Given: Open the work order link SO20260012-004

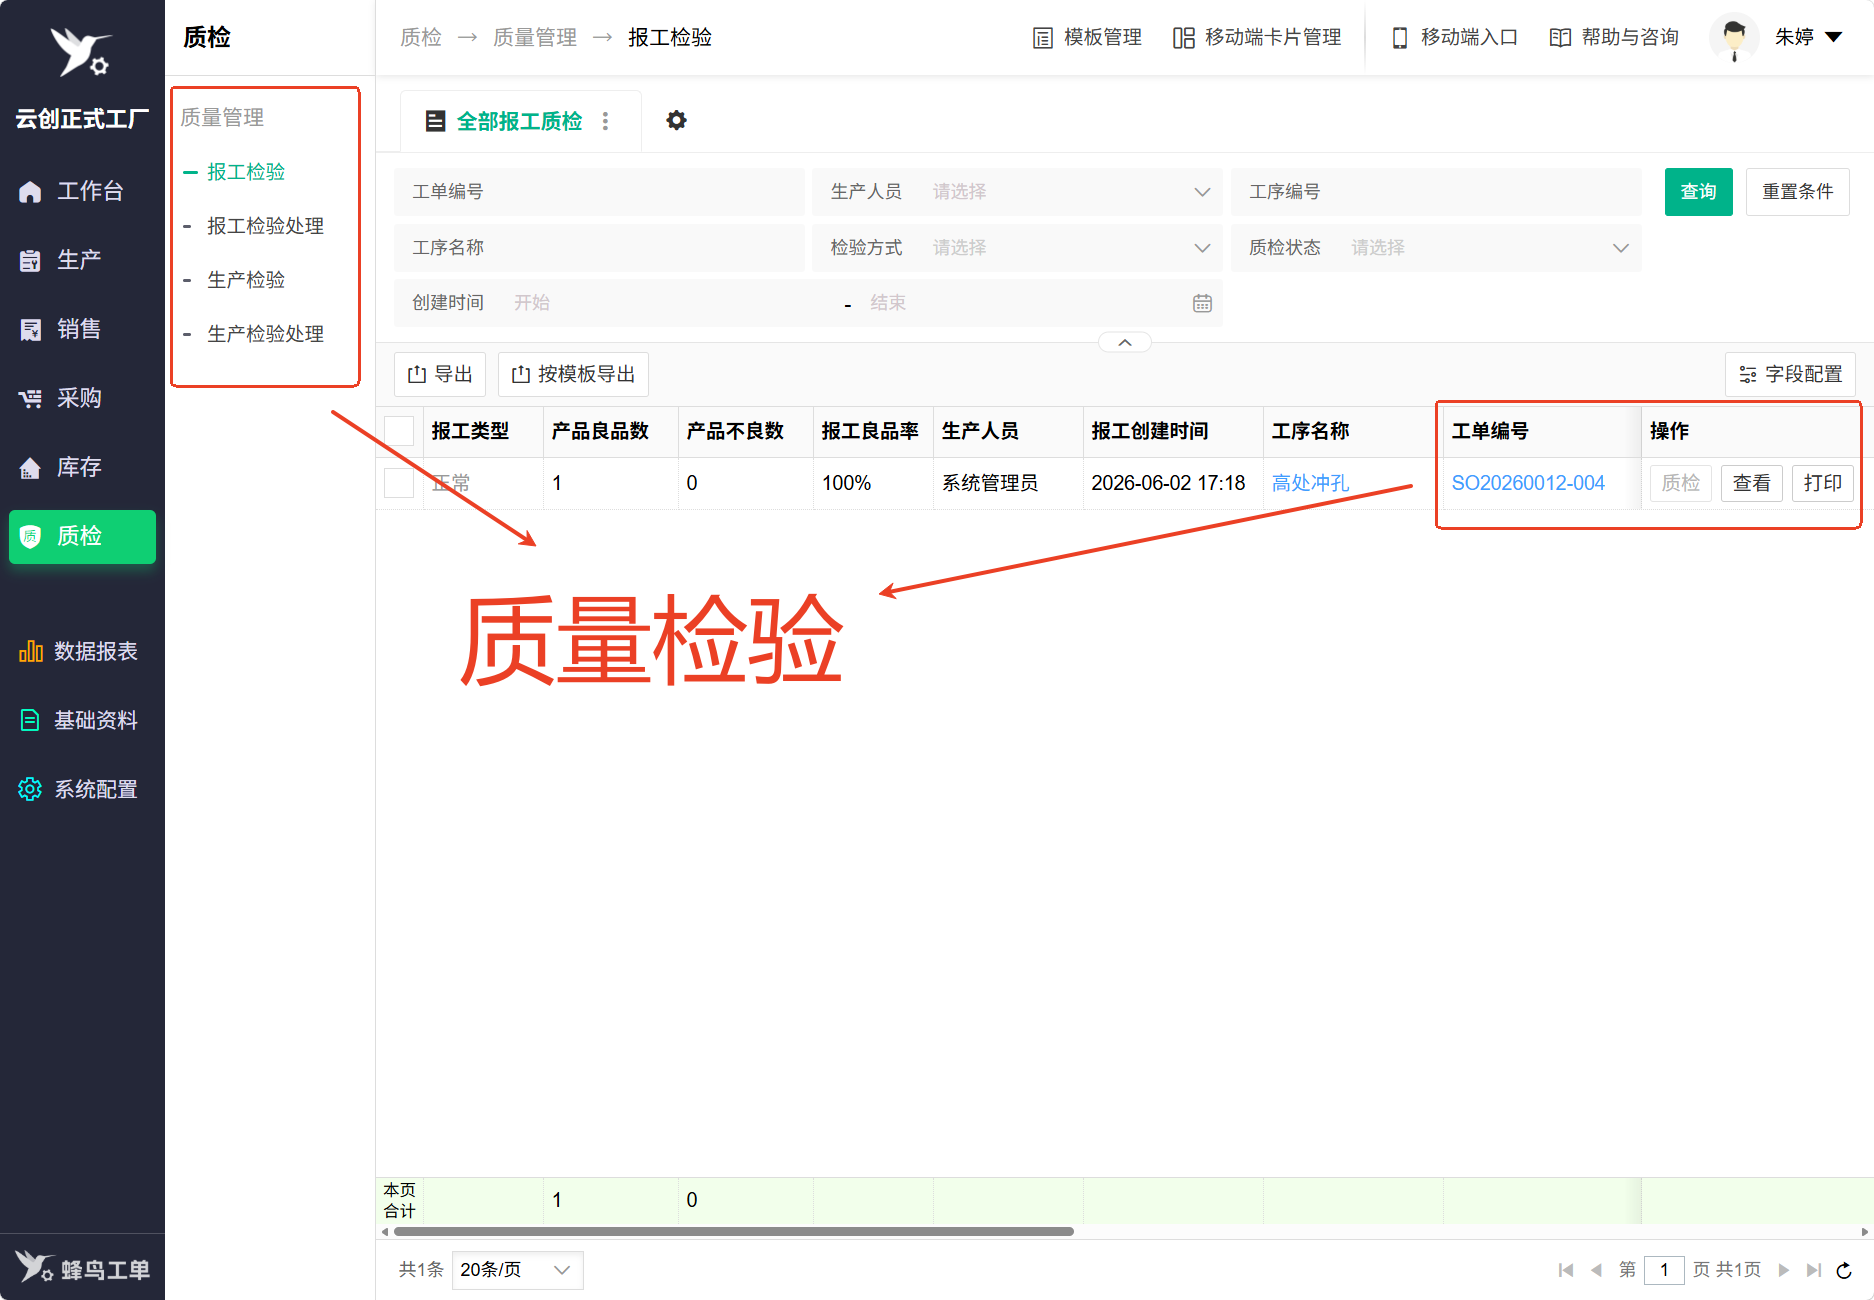Looking at the screenshot, I should coord(1528,483).
